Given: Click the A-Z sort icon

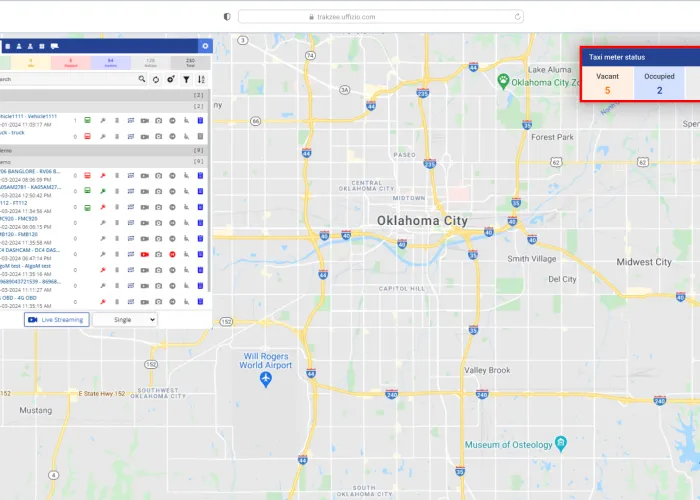Looking at the screenshot, I should 201,79.
